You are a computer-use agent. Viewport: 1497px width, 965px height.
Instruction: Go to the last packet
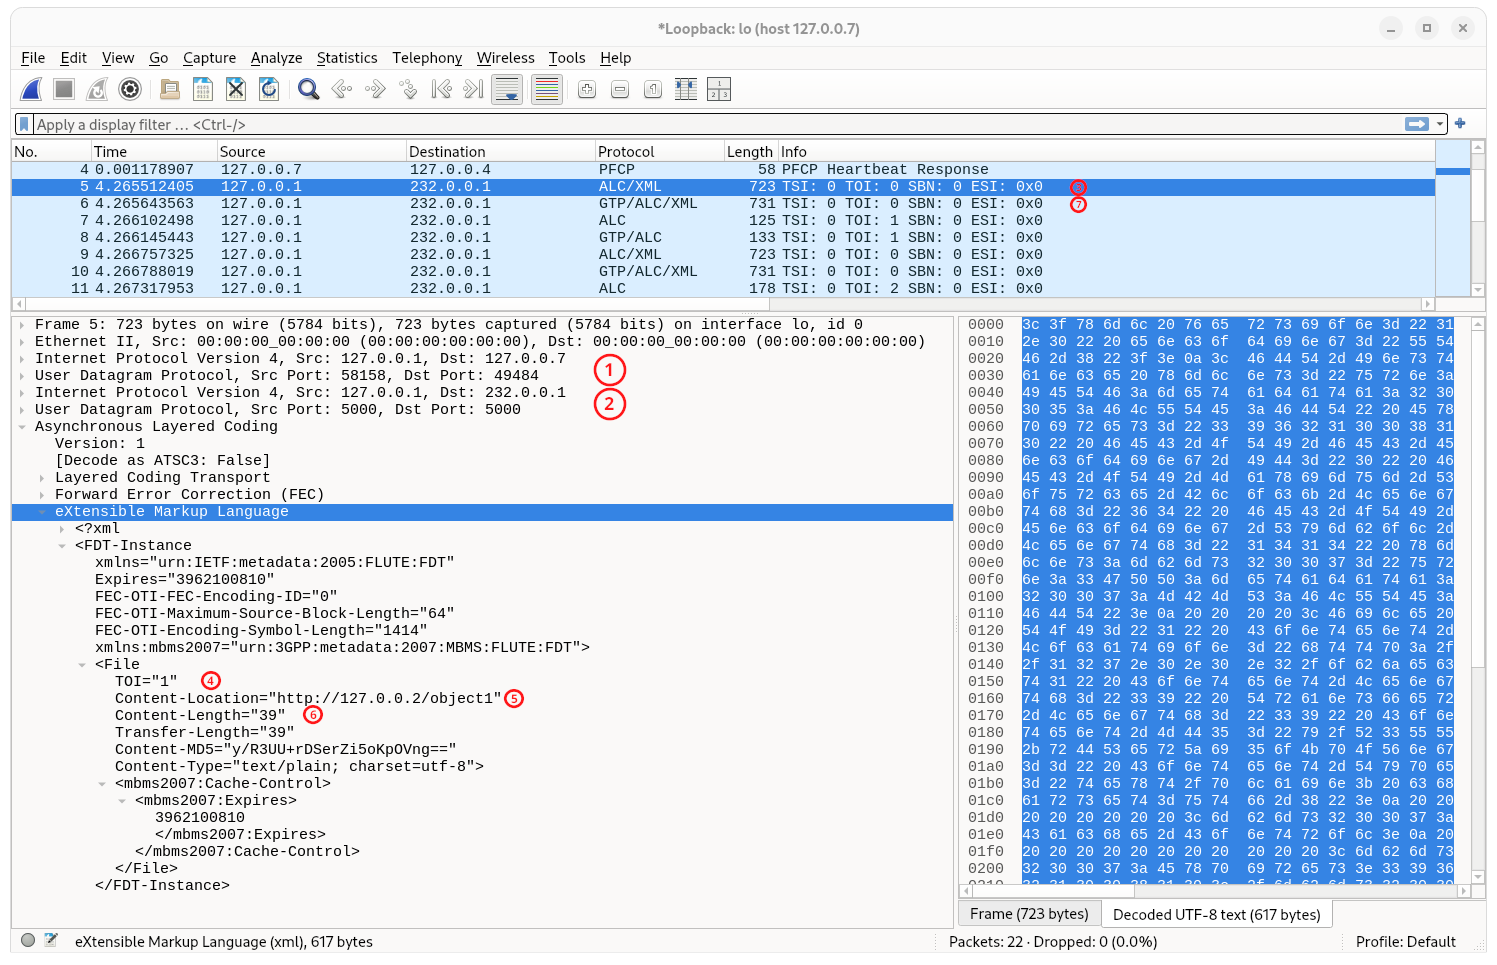[x=471, y=89]
